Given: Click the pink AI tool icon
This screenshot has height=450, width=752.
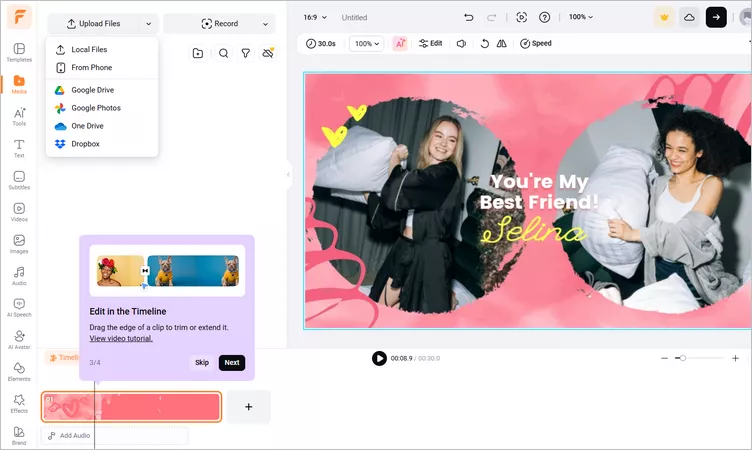Looking at the screenshot, I should [400, 44].
